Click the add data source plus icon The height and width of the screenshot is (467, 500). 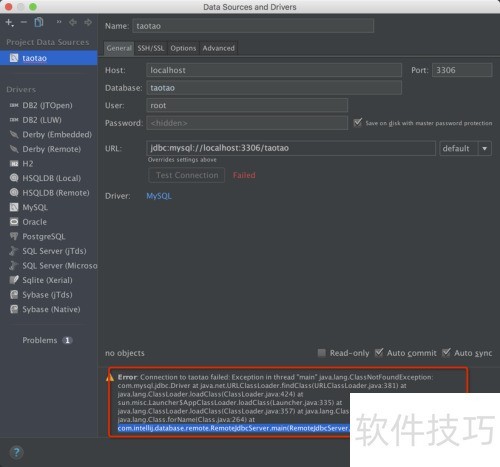pyautogui.click(x=9, y=22)
